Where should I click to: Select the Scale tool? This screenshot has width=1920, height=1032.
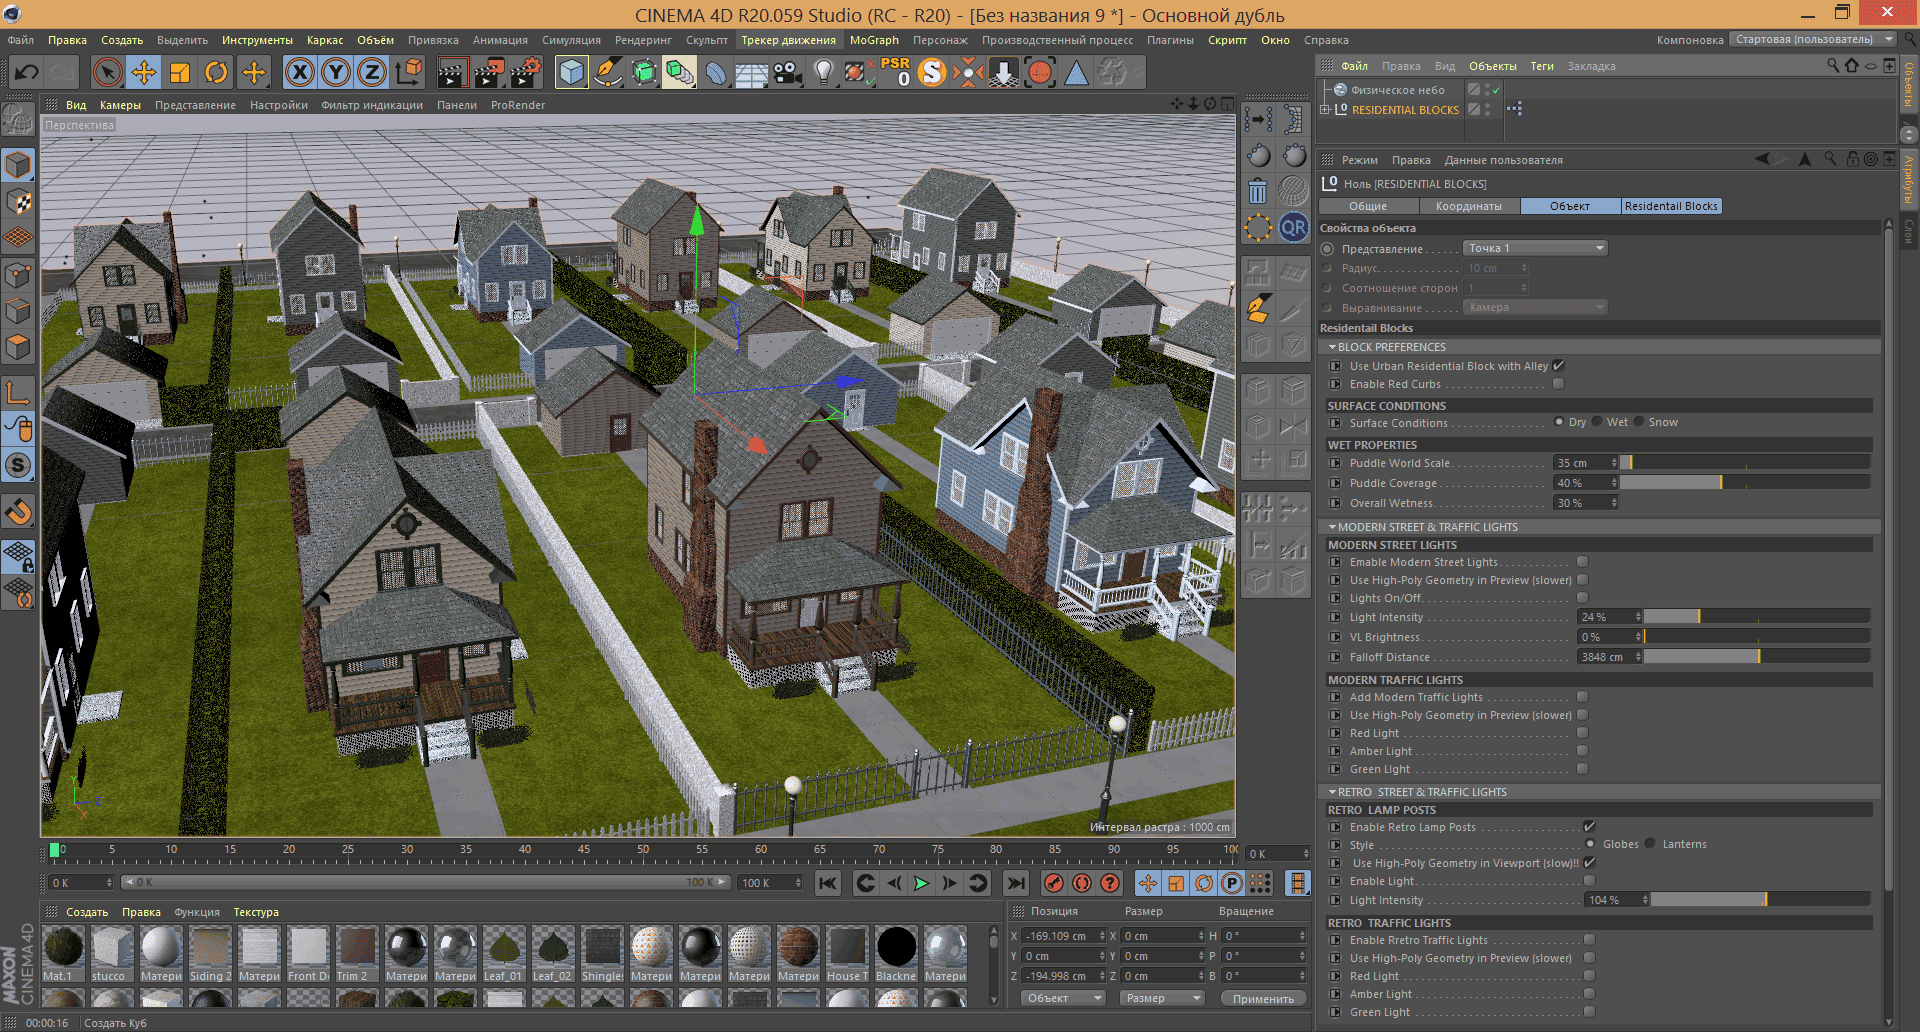tap(180, 72)
